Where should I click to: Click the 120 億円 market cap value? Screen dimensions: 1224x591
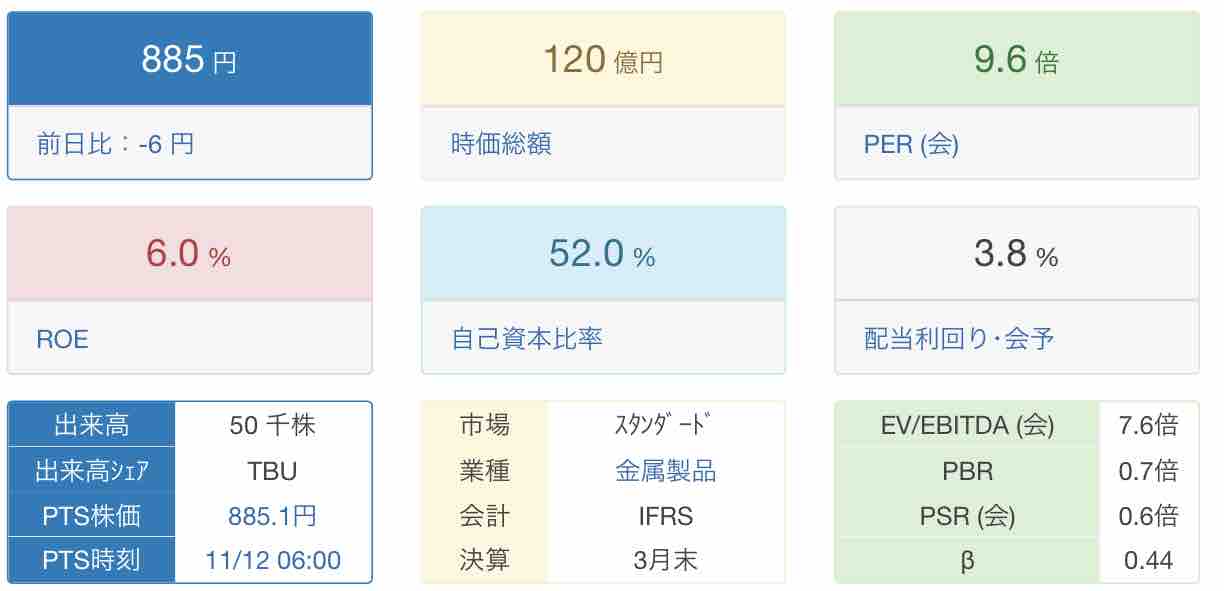coord(603,60)
